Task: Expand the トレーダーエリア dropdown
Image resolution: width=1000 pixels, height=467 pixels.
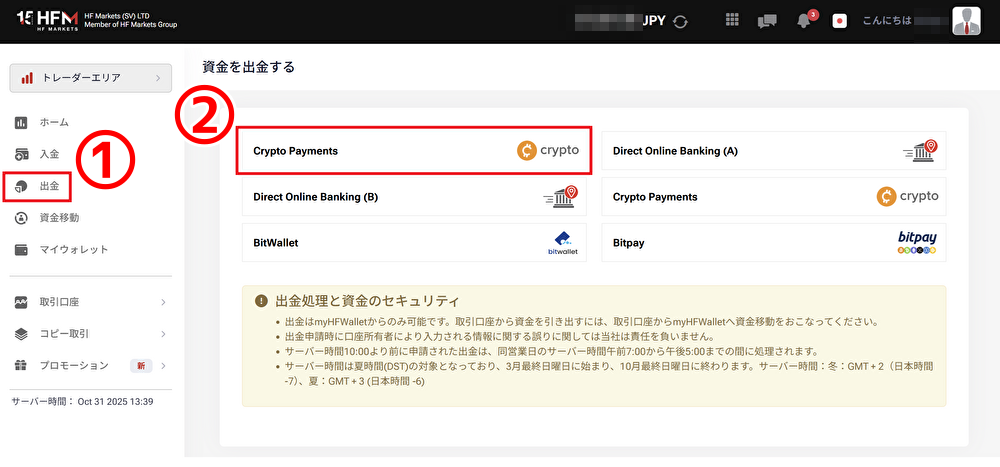Action: click(x=90, y=77)
